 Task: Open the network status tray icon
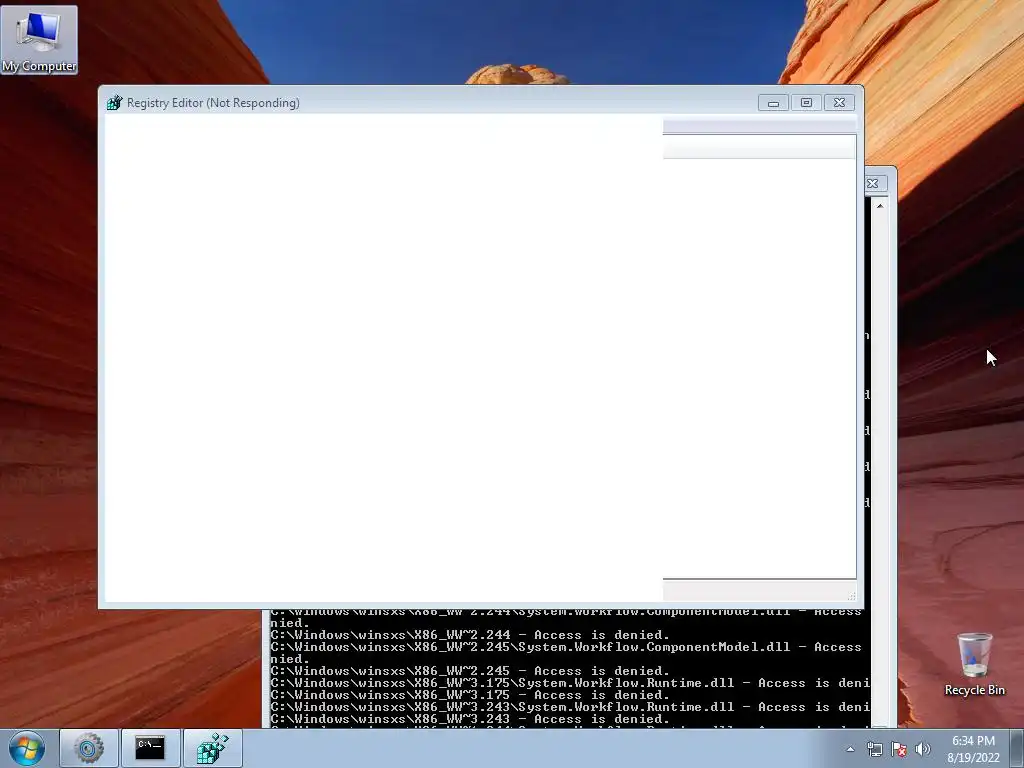(x=874, y=749)
